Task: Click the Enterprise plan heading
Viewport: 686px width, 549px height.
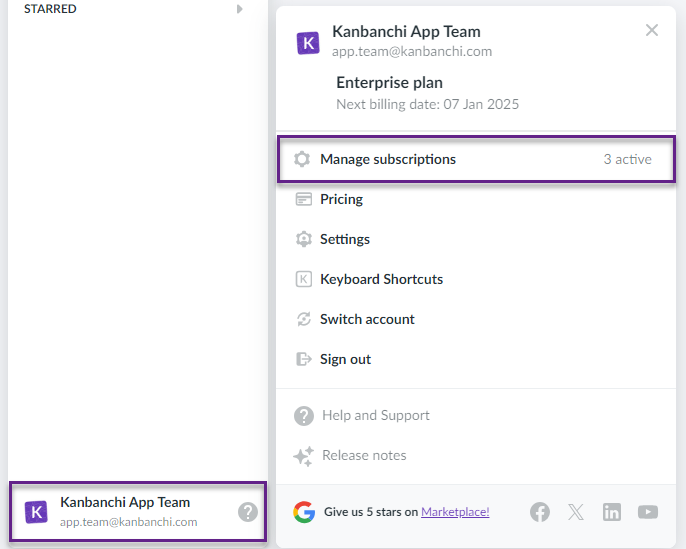Action: point(389,82)
